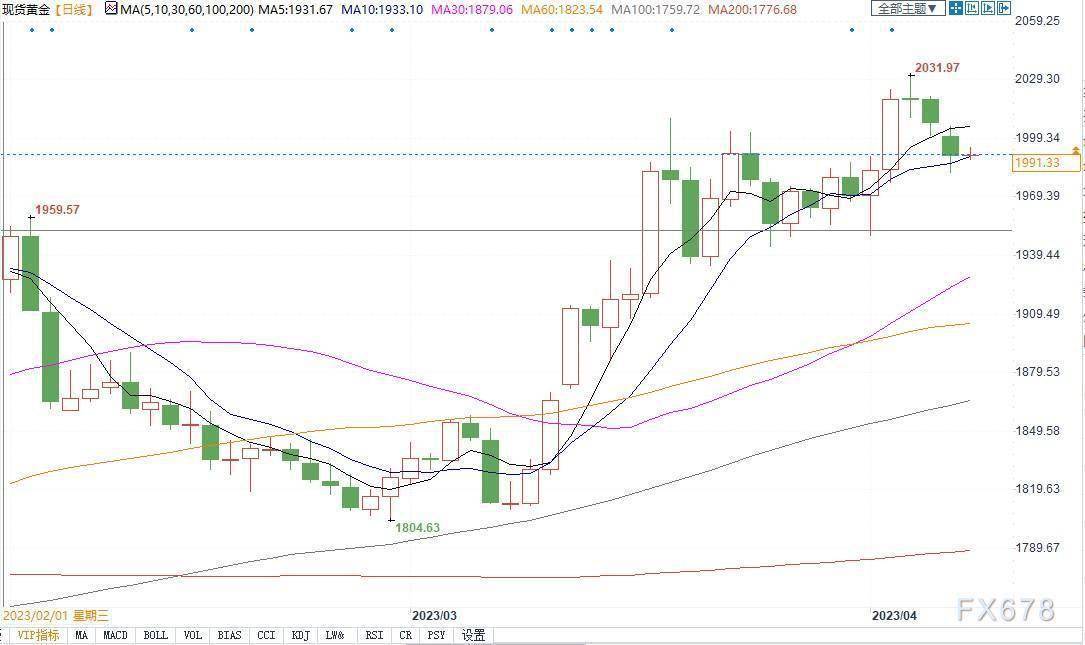The height and width of the screenshot is (645, 1085).
Task: Open the 日线 timeframe selector
Action: 73,9
